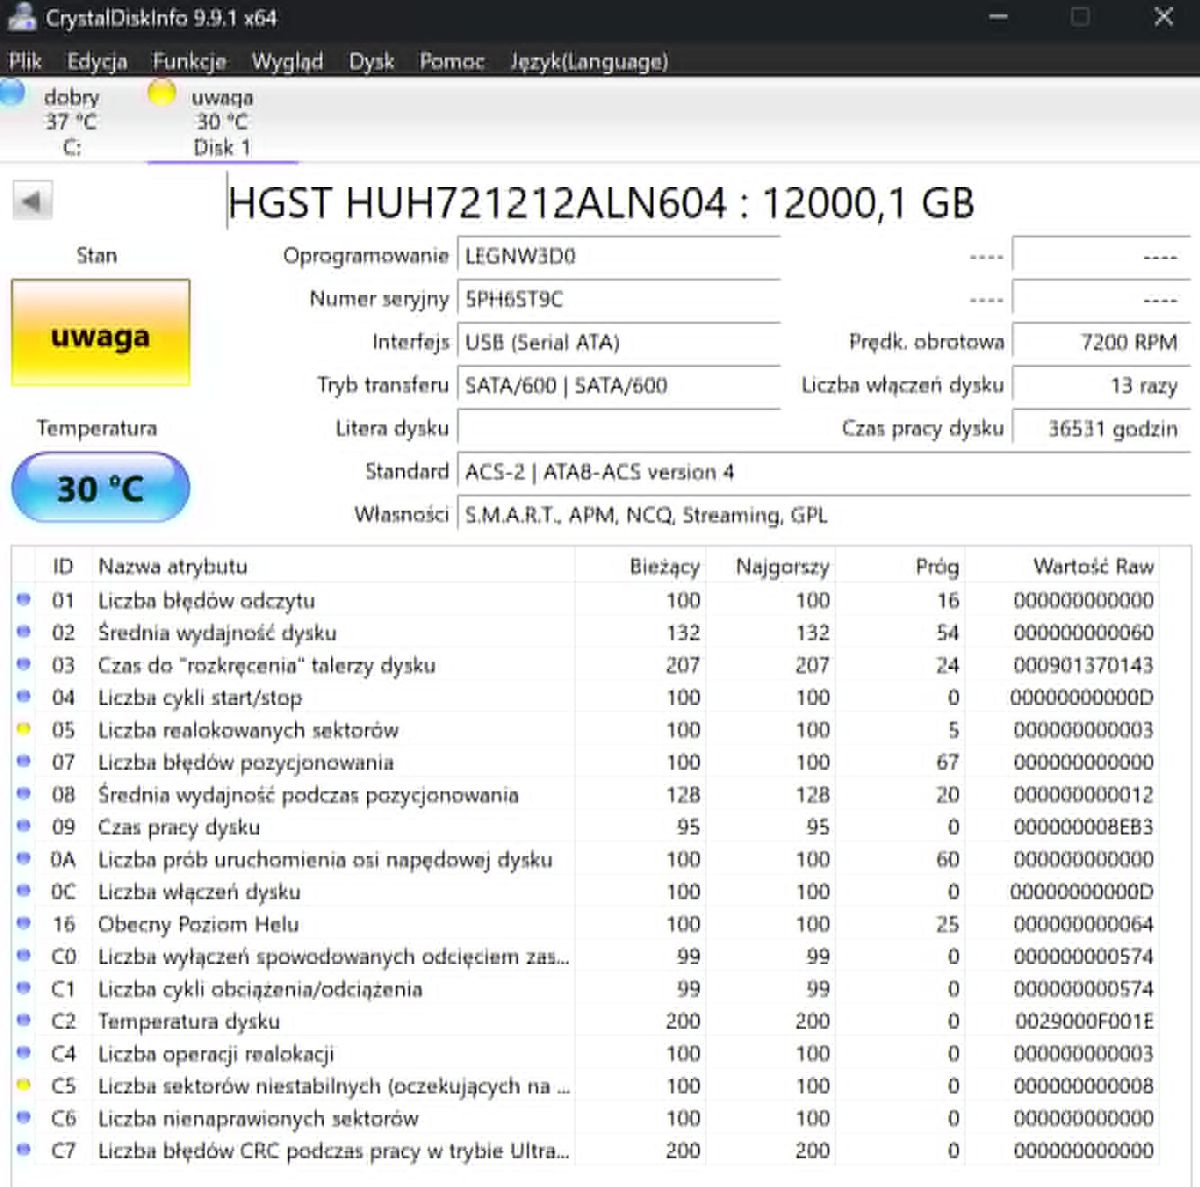Click status dot for attribute C4
Image resolution: width=1200 pixels, height=1187 pixels.
[x=23, y=1053]
